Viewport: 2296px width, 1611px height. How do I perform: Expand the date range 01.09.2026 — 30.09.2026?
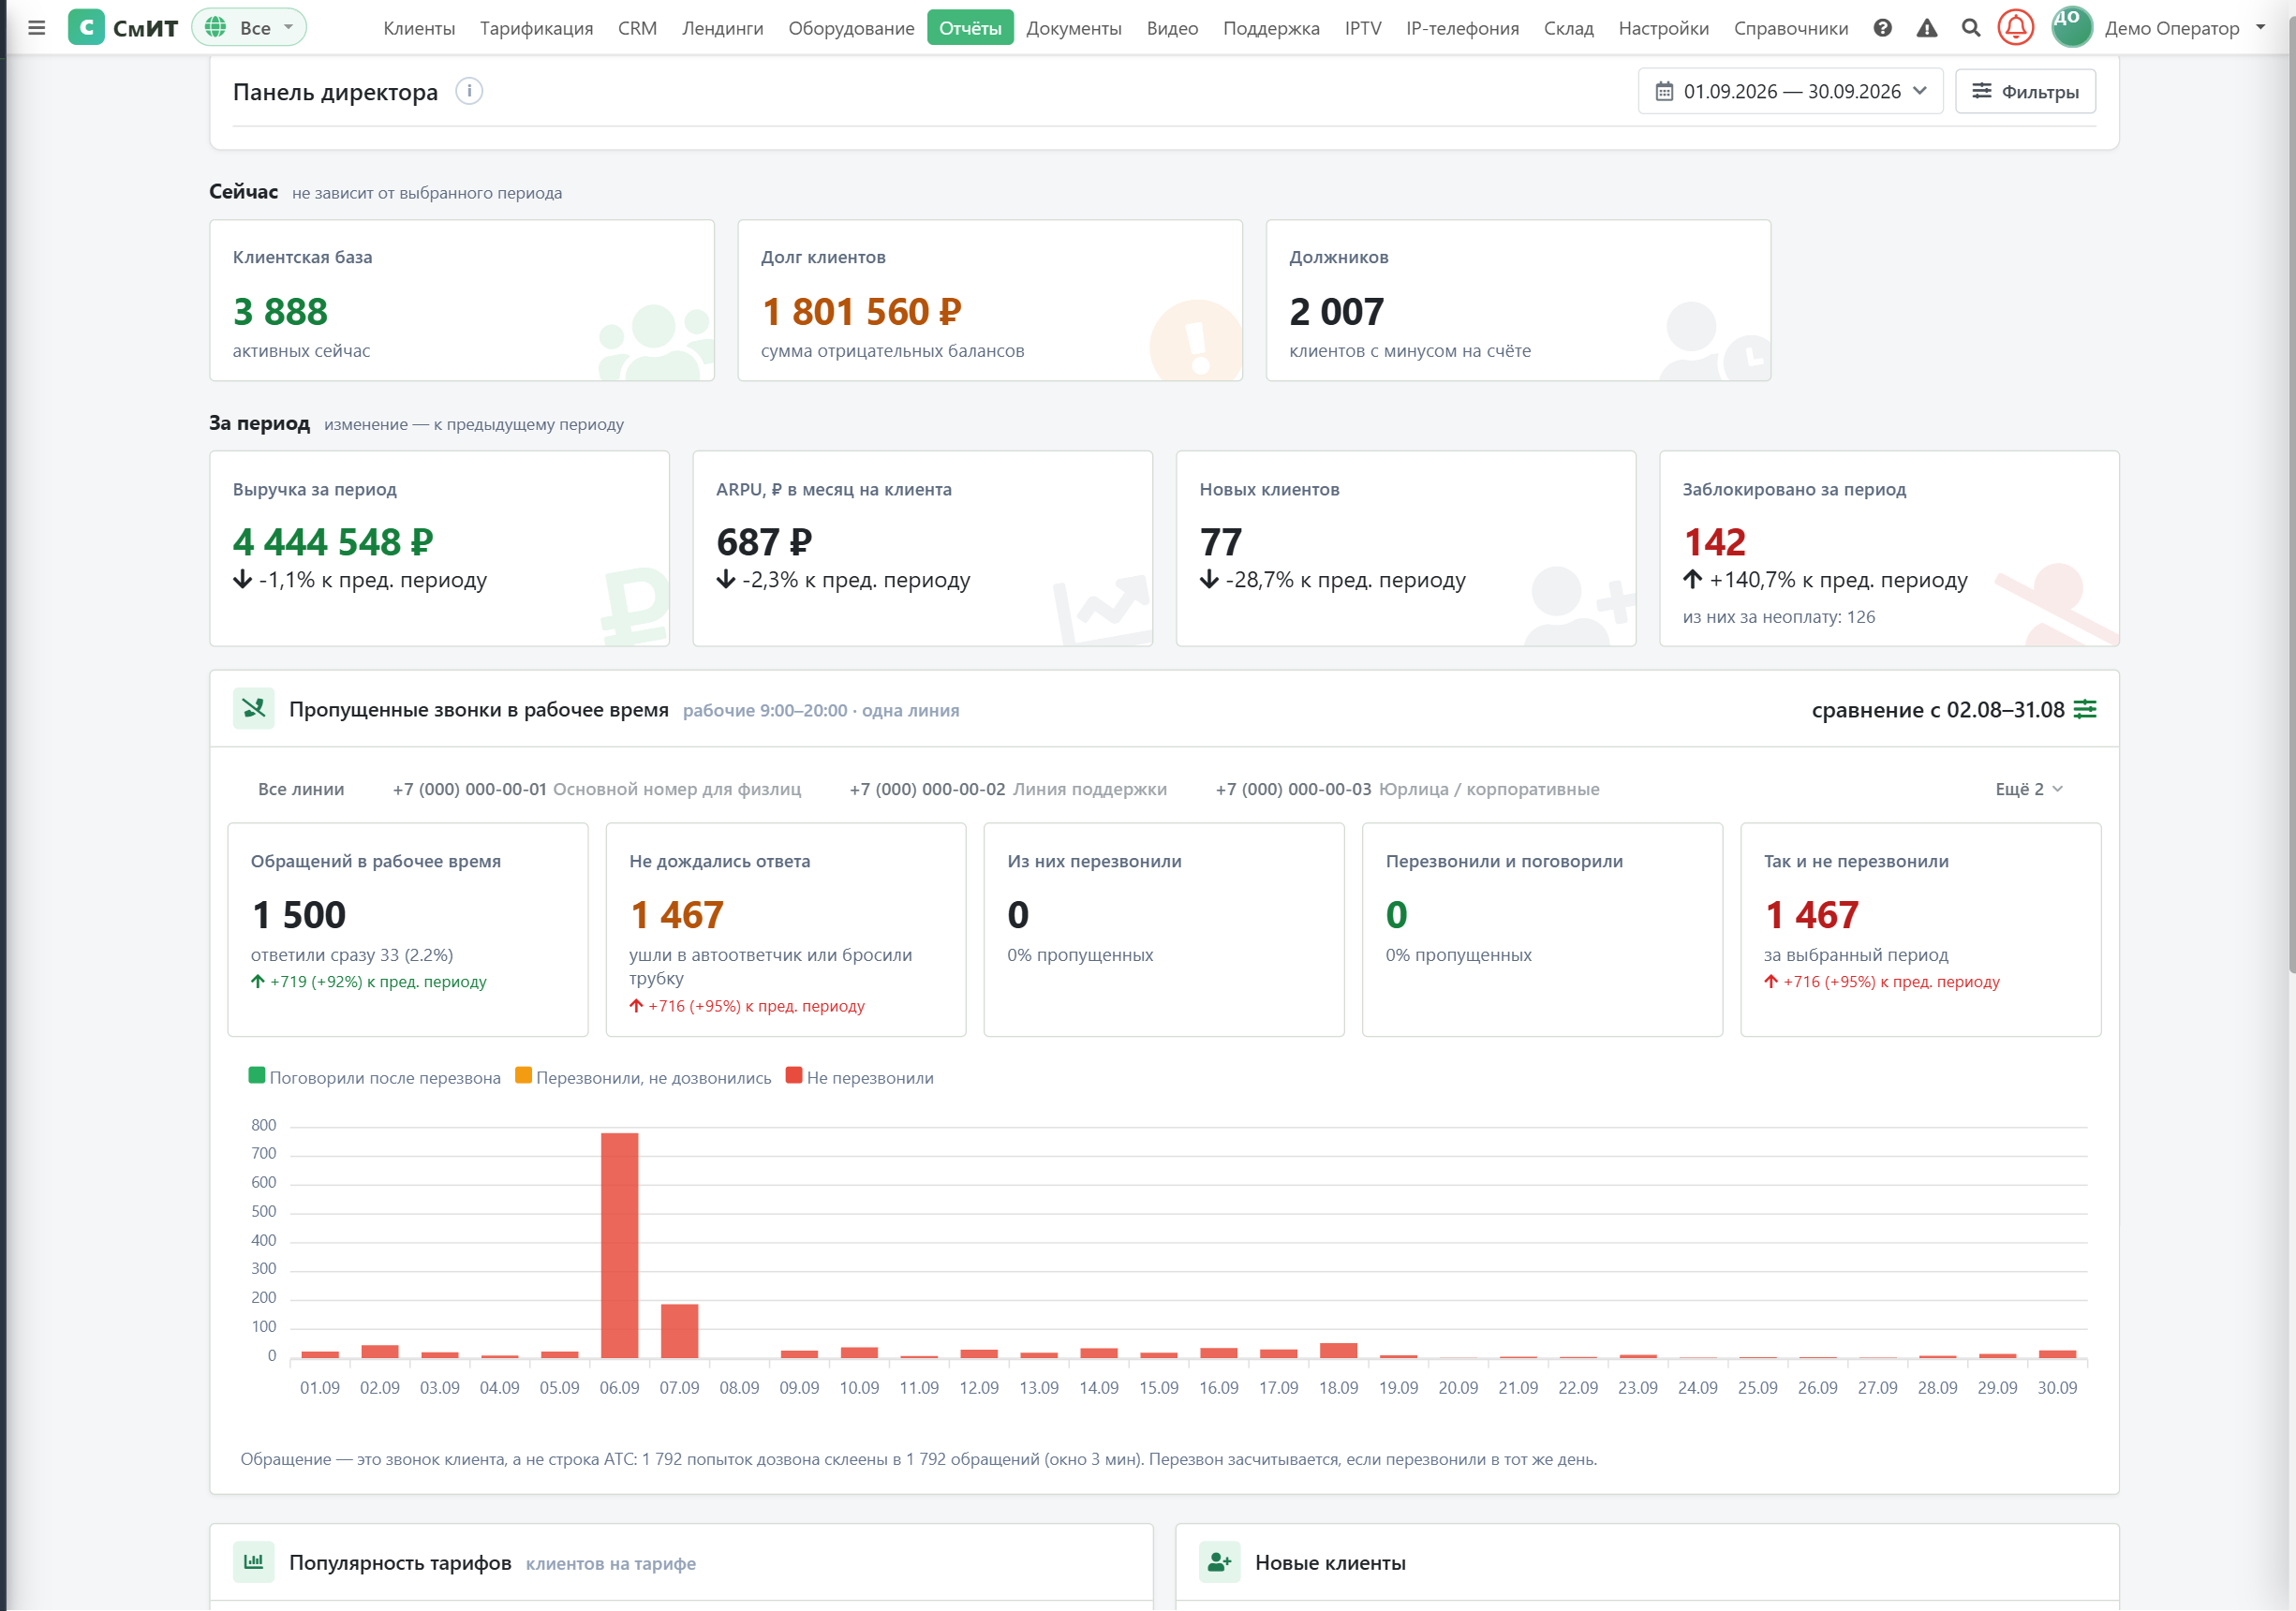click(1790, 91)
